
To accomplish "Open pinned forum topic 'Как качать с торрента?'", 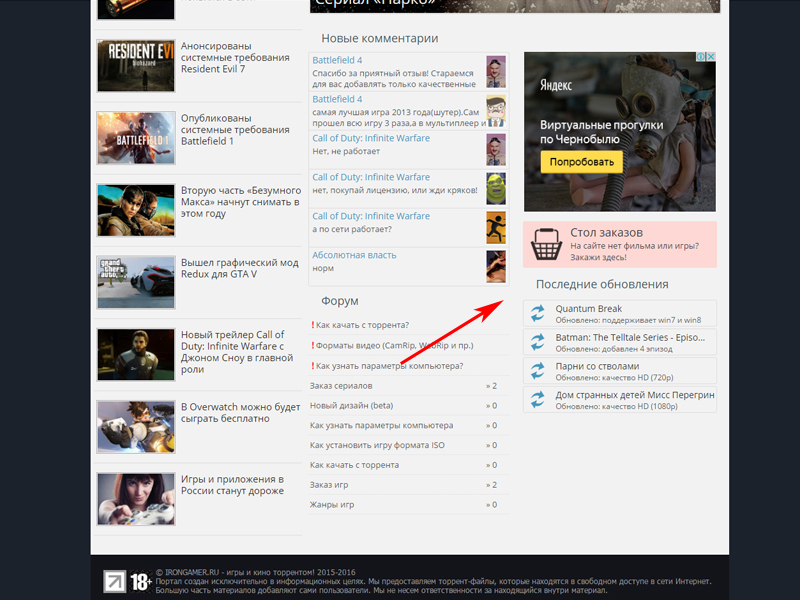I will coord(360,325).
